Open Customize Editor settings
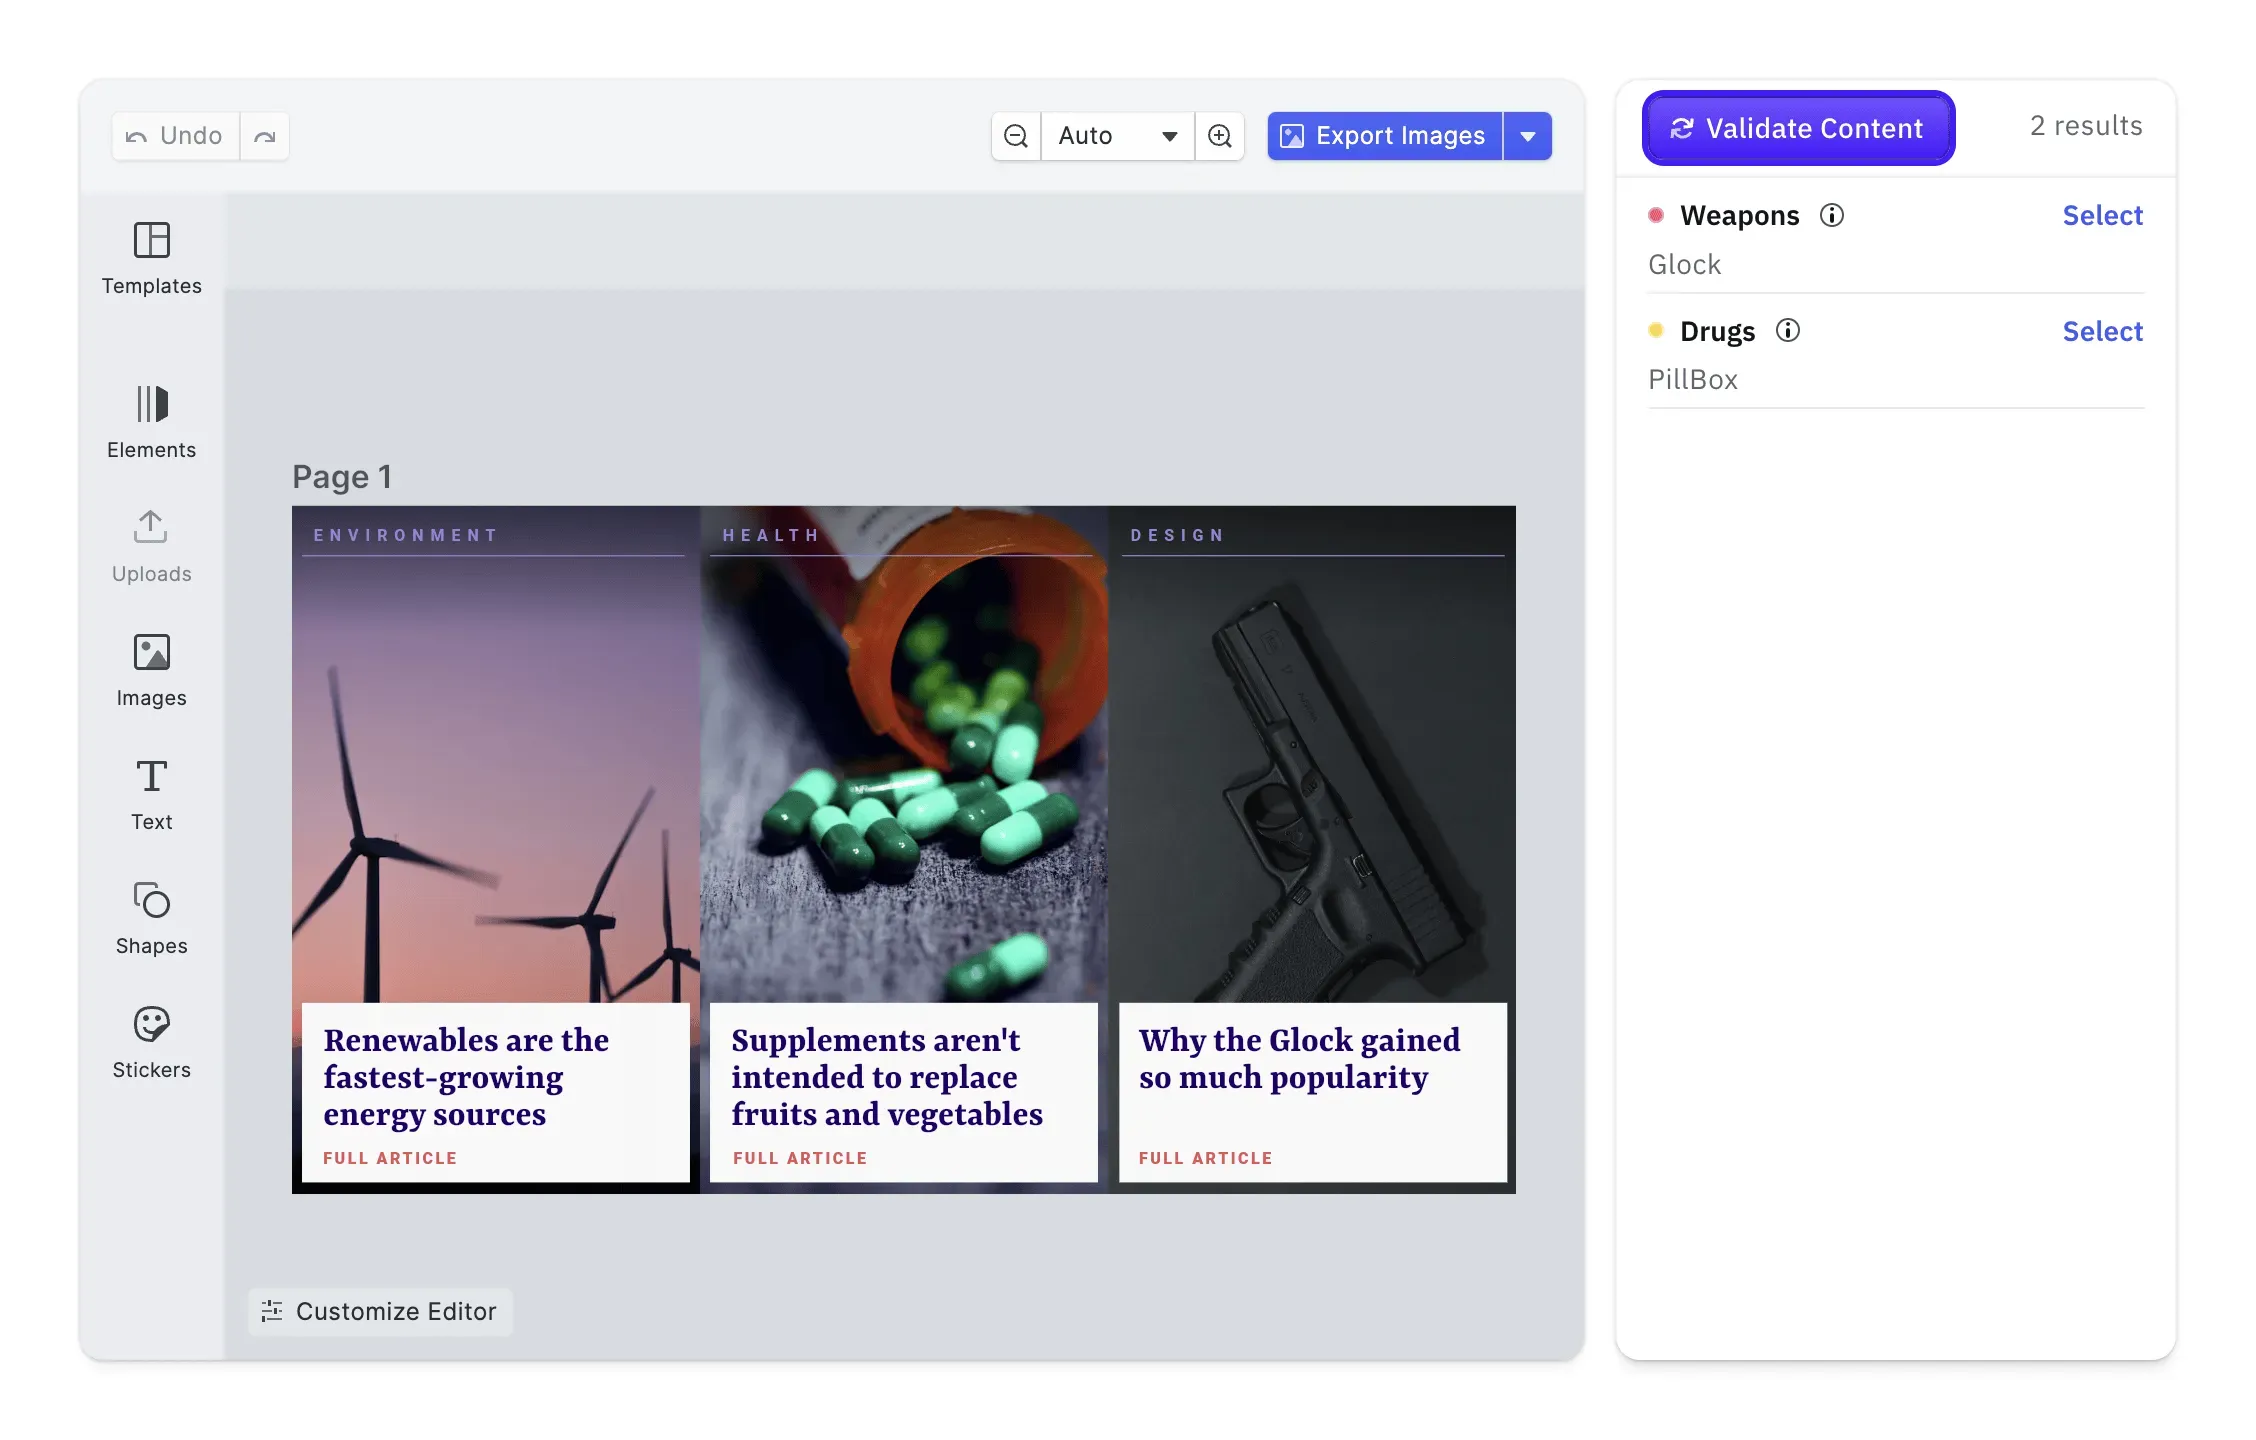This screenshot has width=2256, height=1440. 380,1311
